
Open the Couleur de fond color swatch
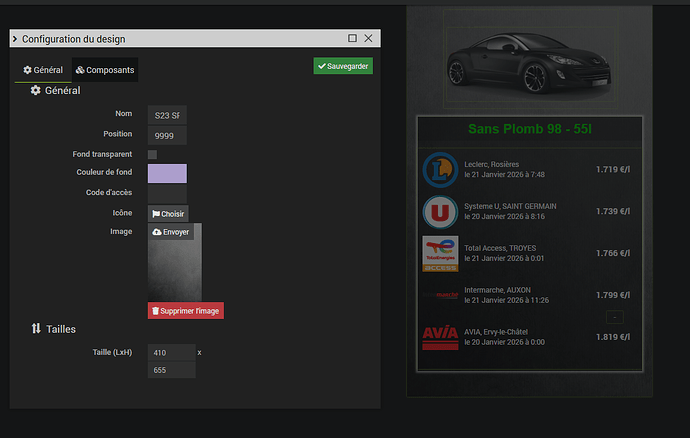point(167,173)
